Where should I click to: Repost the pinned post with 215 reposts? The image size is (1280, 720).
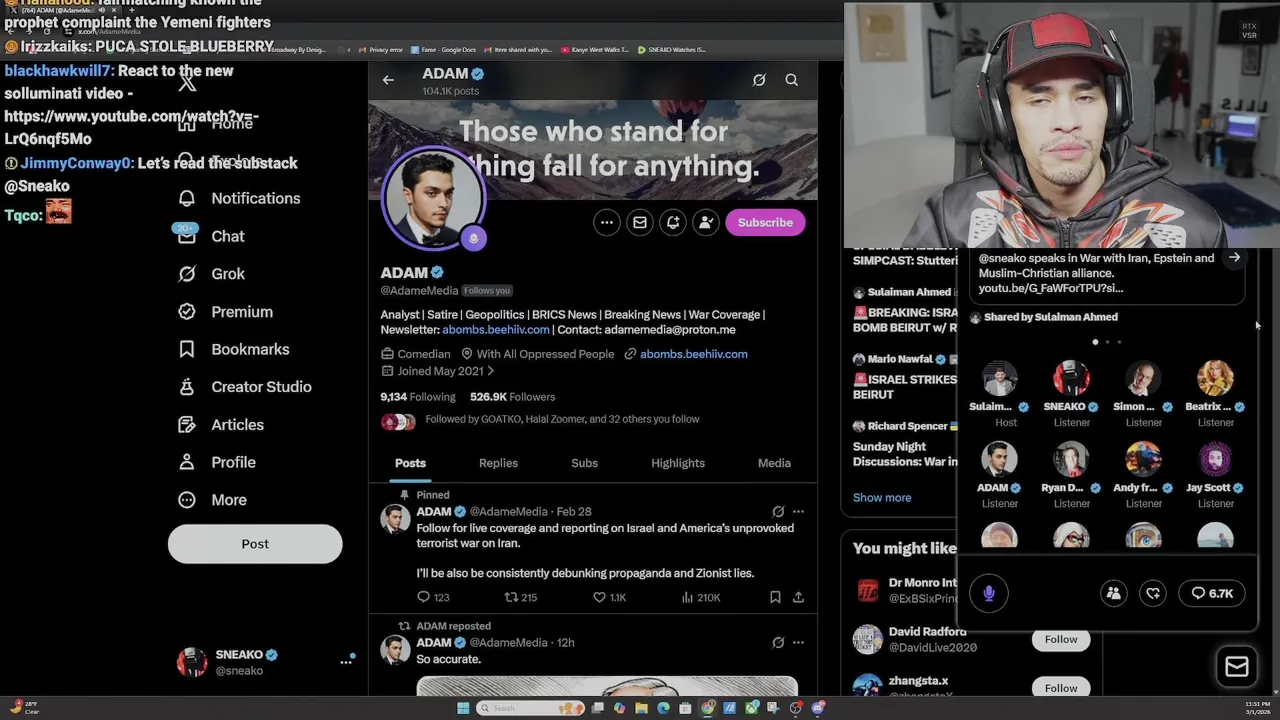coord(521,597)
